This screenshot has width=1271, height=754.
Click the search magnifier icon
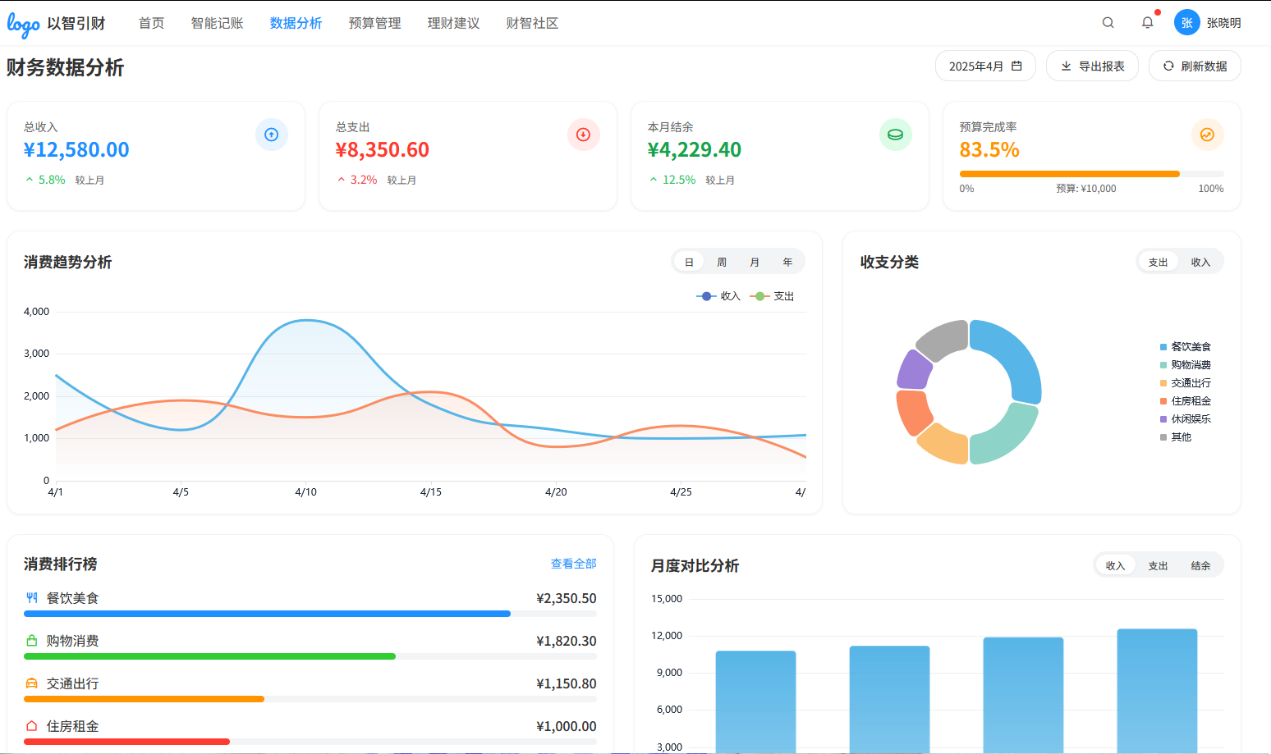pos(1108,23)
